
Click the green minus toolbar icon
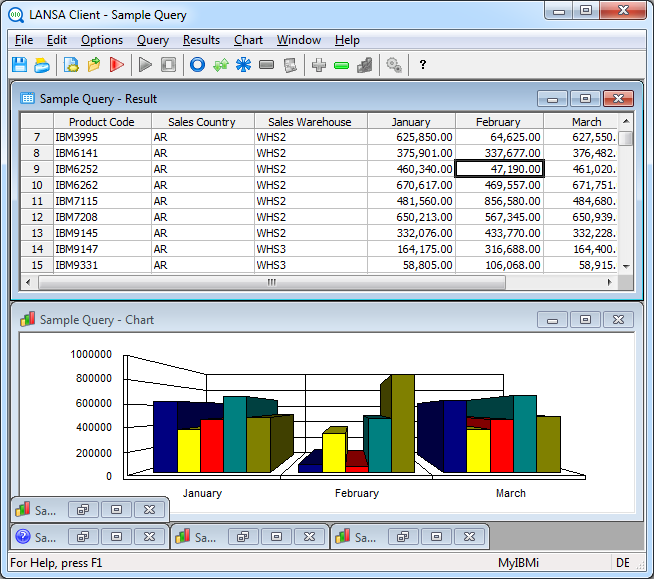[x=341, y=65]
